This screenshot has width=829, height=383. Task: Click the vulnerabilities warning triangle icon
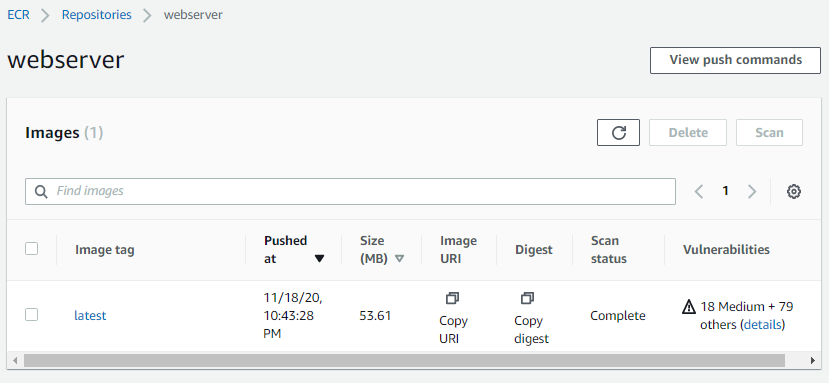click(689, 307)
